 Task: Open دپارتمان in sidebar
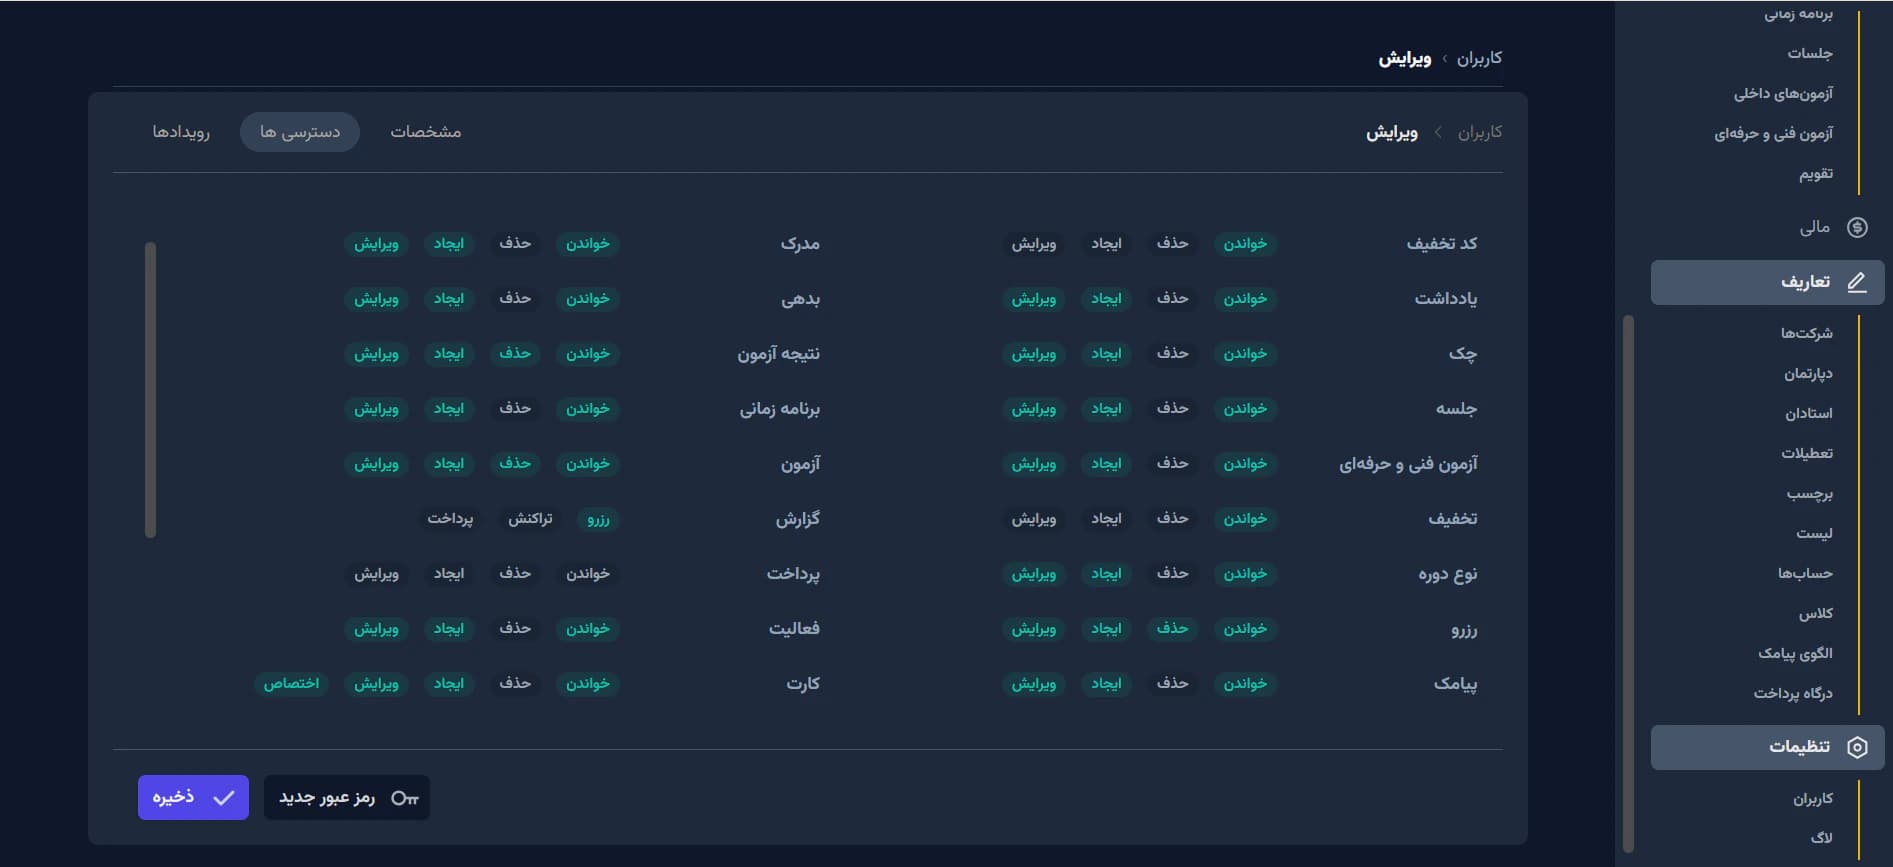(x=1808, y=373)
